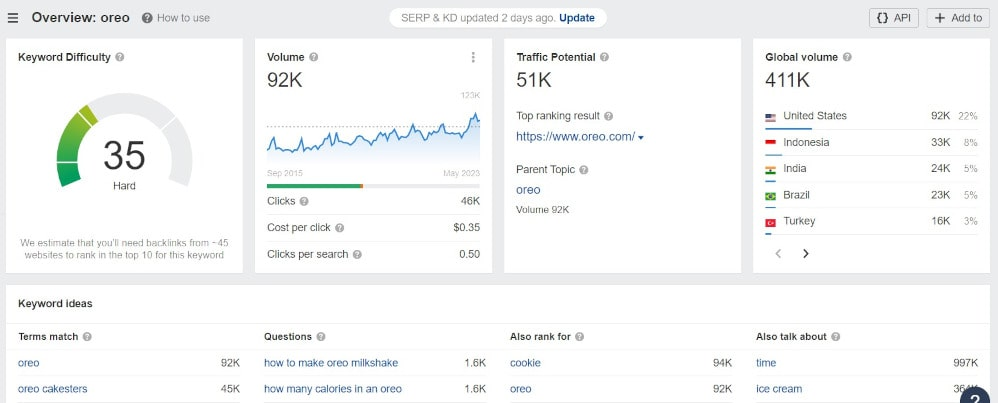The width and height of the screenshot is (998, 403).
Task: Open the Volume card three-dot menu
Action: 473,57
